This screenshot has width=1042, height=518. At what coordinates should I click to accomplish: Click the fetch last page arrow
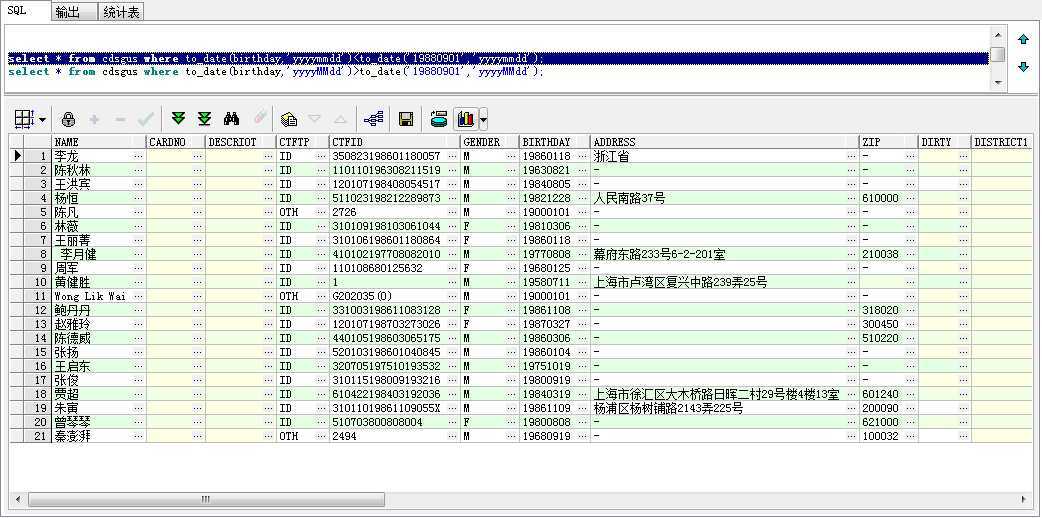click(x=204, y=119)
